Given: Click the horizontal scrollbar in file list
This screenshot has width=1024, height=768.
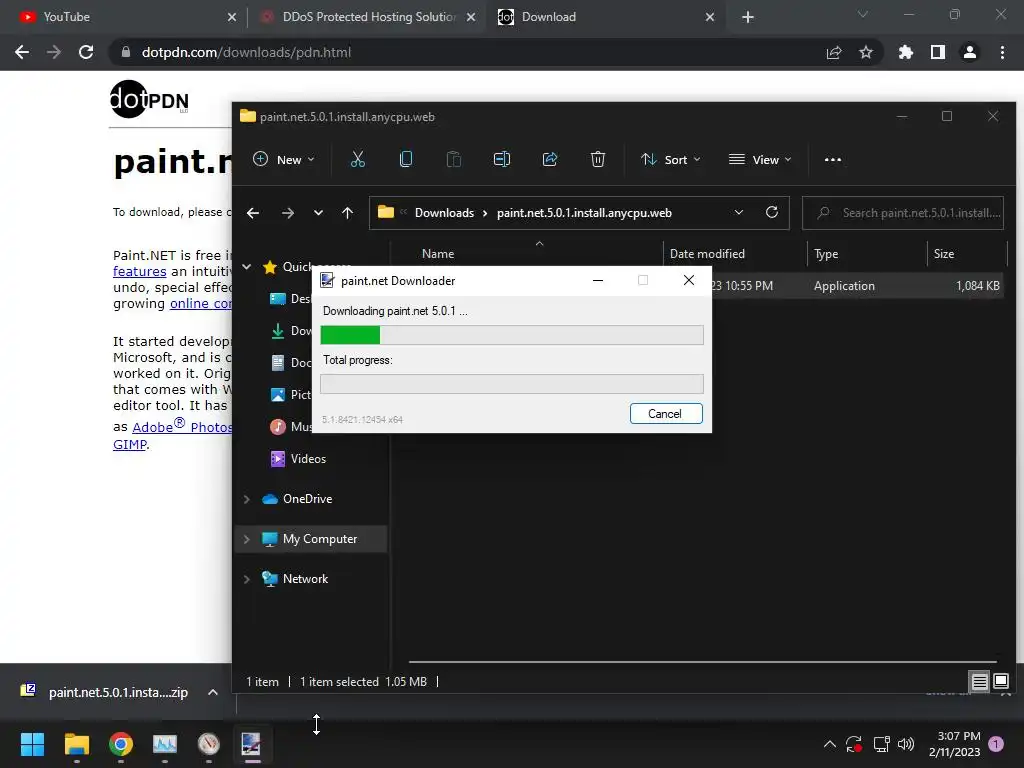Looking at the screenshot, I should pos(703,662).
